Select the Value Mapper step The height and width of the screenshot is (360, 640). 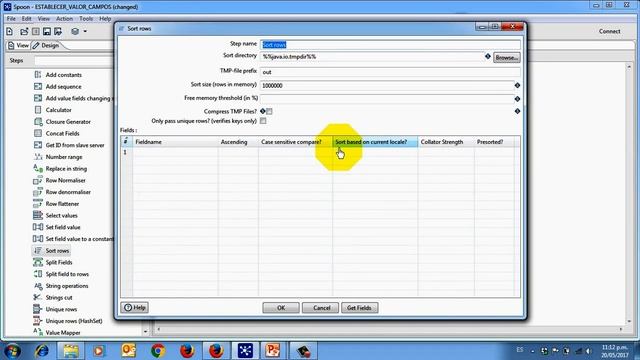click(x=63, y=333)
